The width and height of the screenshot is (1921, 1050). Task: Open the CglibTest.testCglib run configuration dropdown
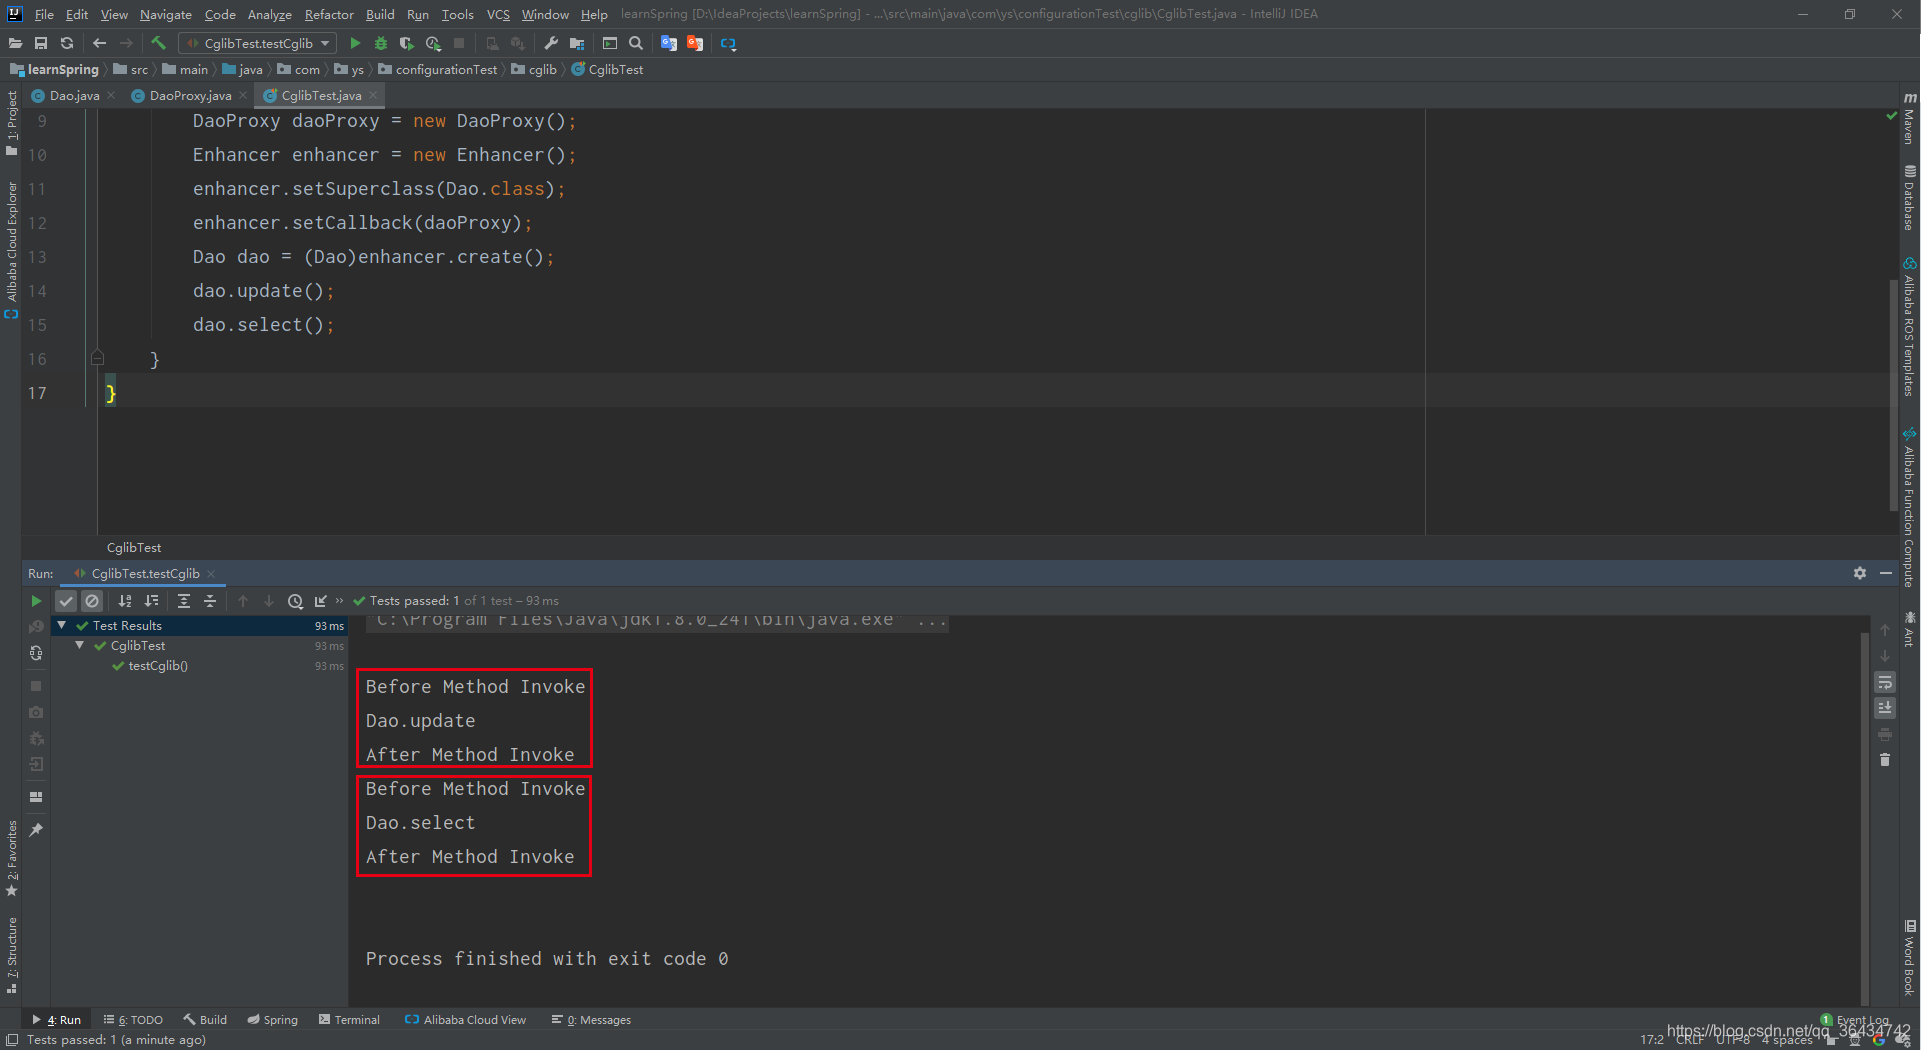[x=258, y=43]
